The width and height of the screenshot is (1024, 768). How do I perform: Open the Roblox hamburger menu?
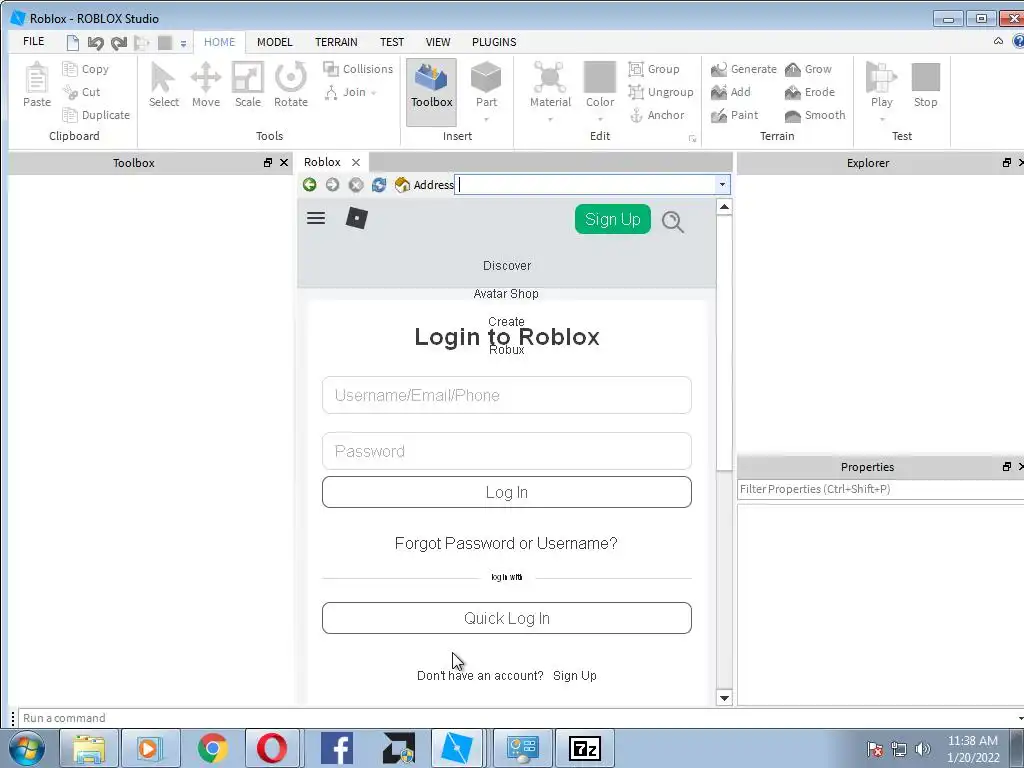point(316,218)
